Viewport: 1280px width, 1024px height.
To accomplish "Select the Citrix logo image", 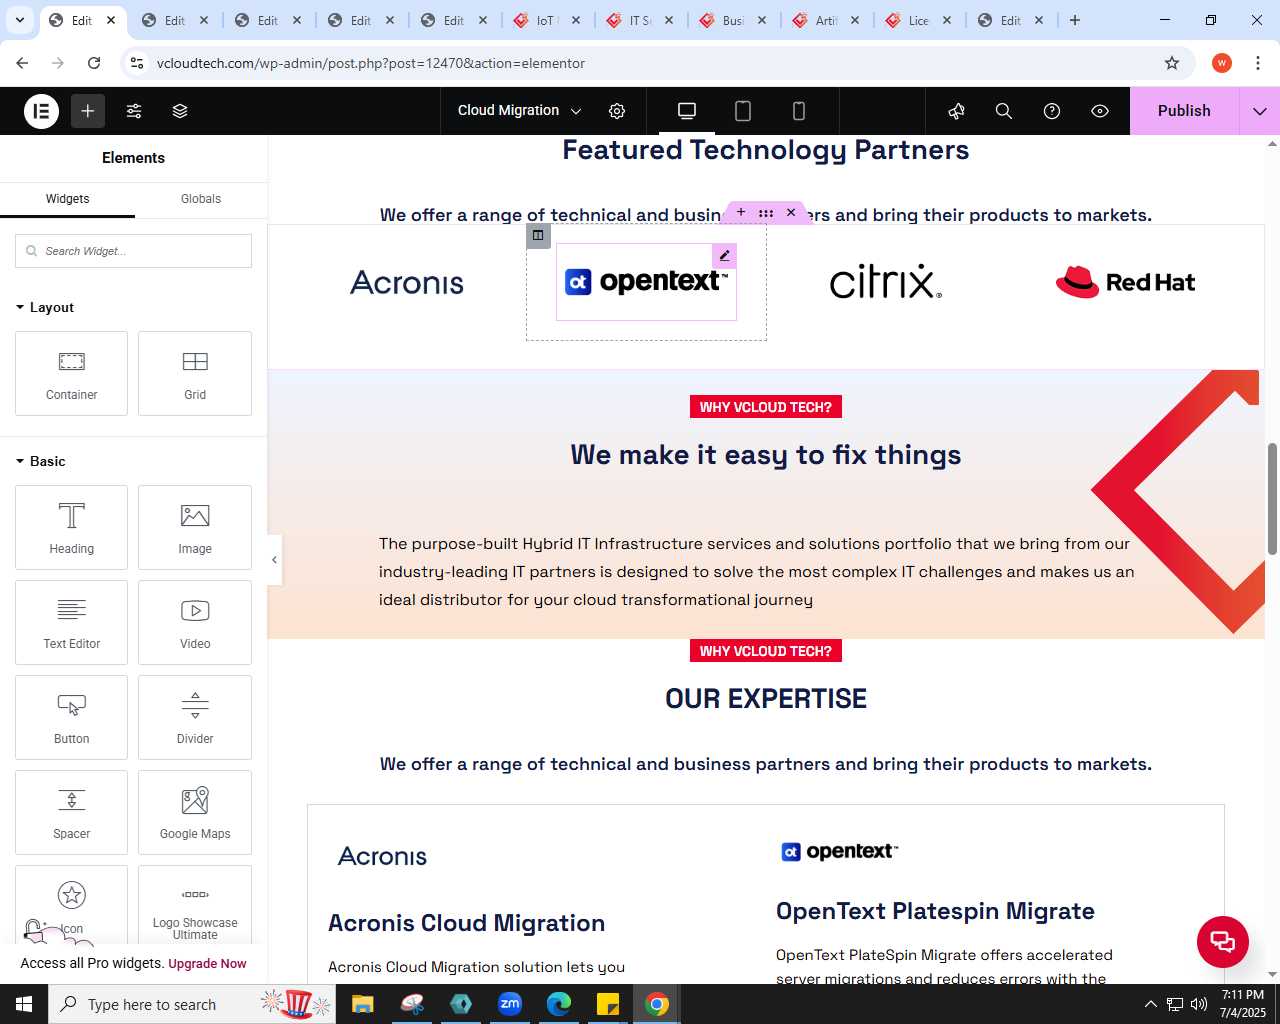I will (x=886, y=282).
